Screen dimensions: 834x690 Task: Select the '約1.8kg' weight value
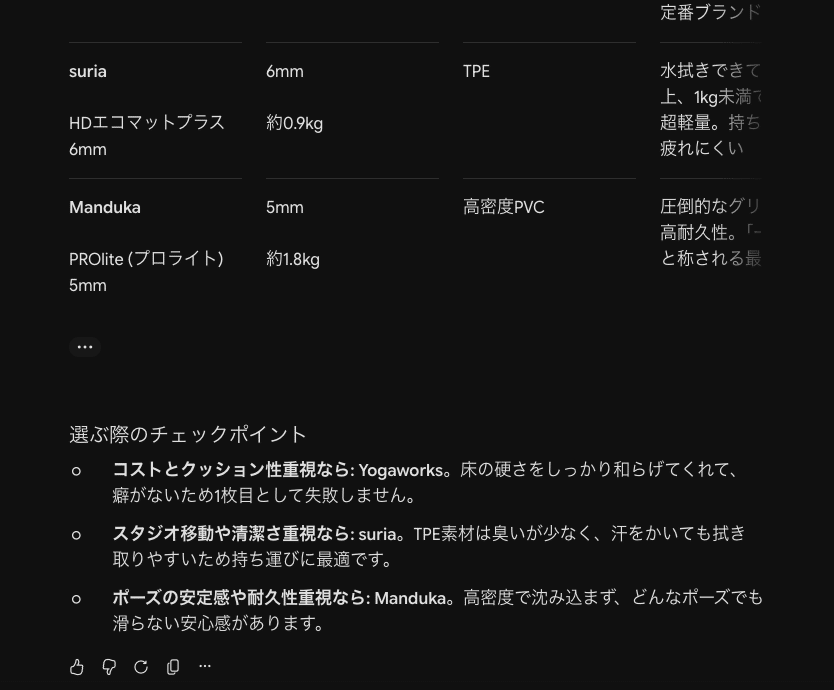[x=293, y=259]
